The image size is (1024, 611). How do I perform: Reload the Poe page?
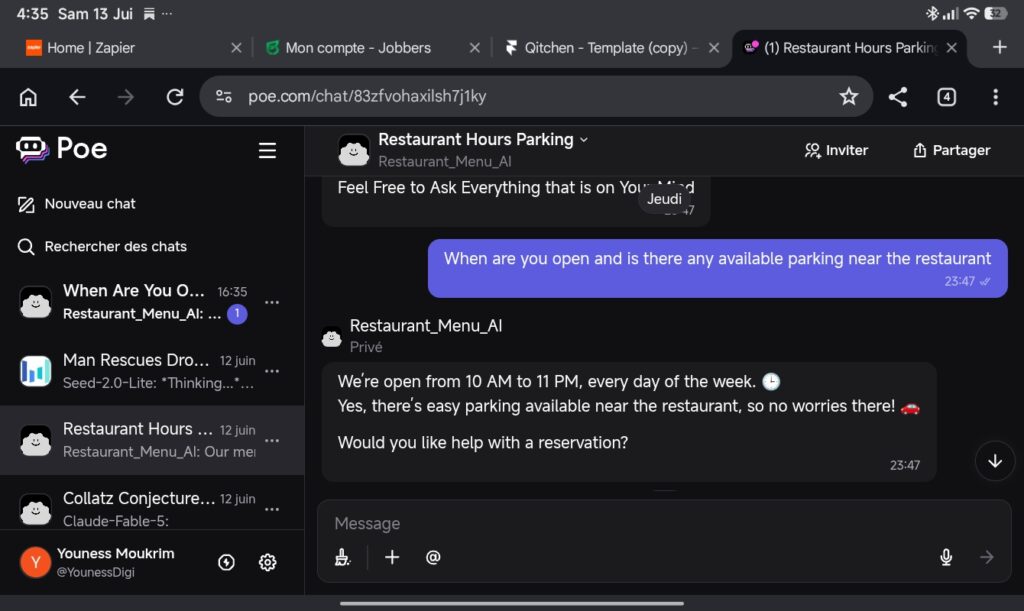point(174,97)
